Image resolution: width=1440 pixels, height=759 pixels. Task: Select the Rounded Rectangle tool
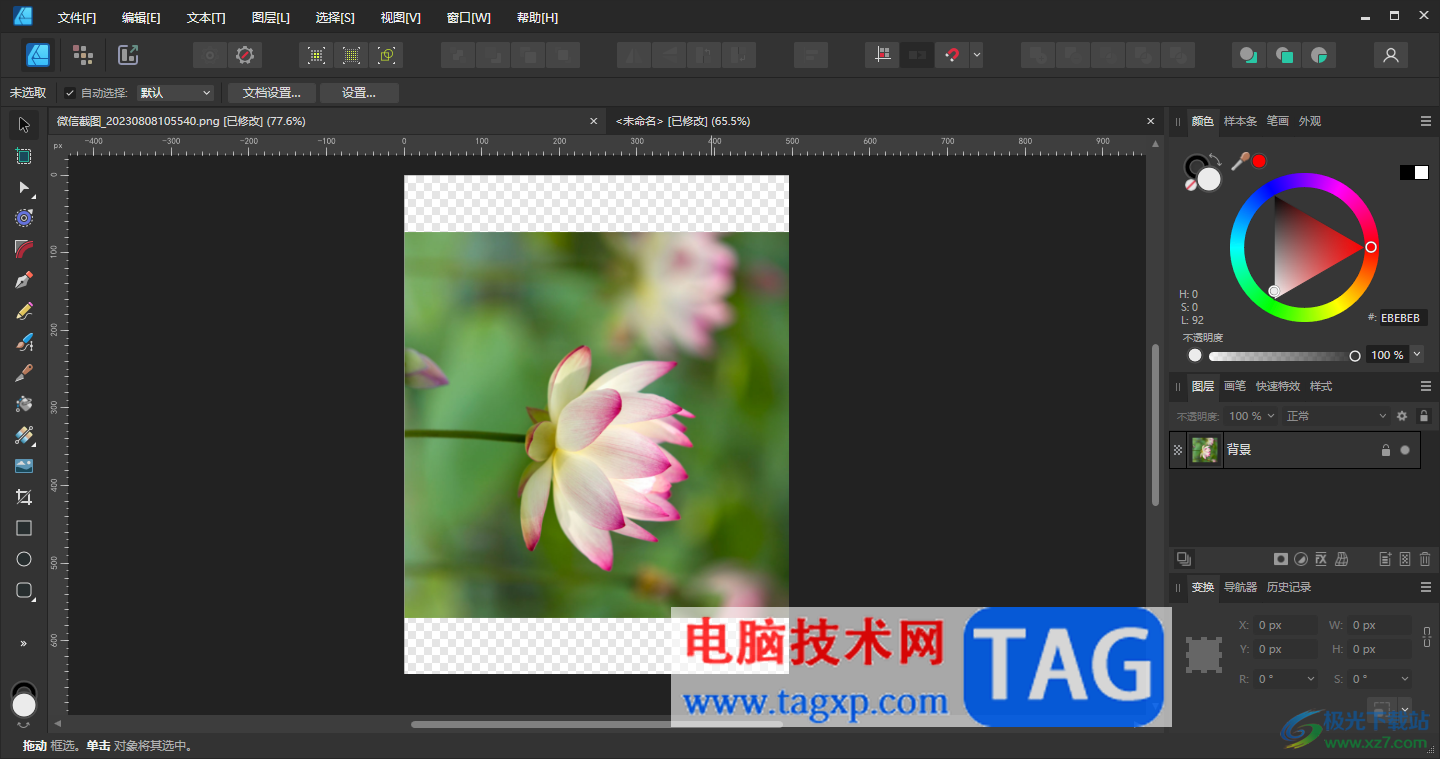pyautogui.click(x=24, y=590)
